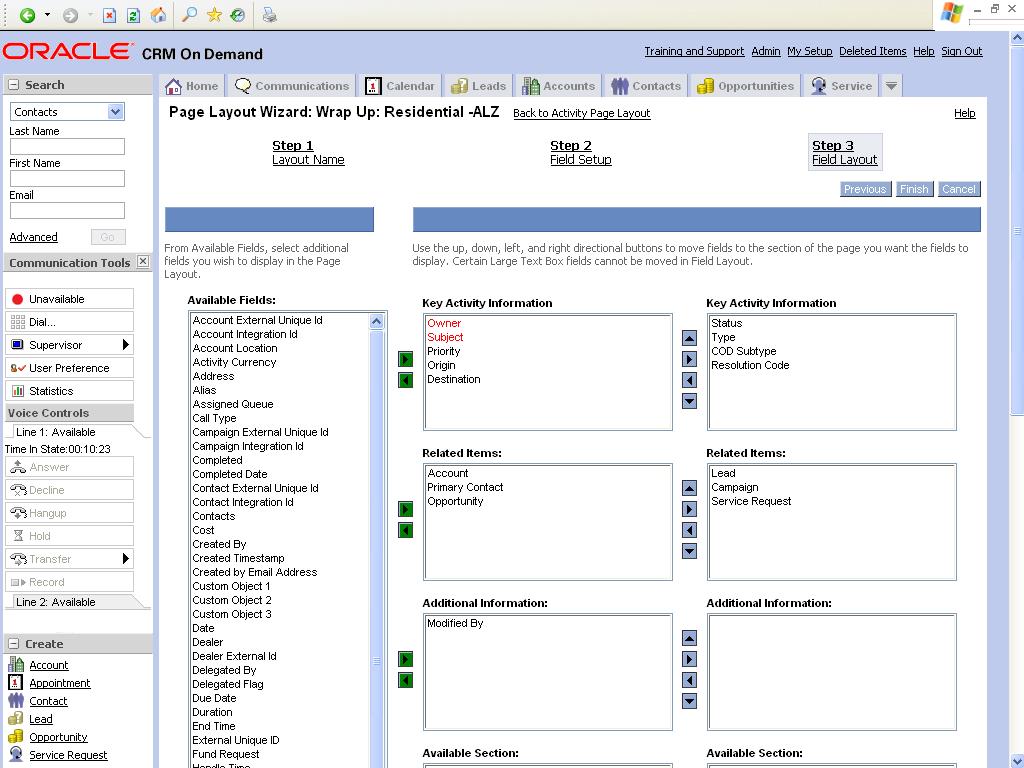The image size is (1024, 768).
Task: Click the Finish button
Action: 914,189
